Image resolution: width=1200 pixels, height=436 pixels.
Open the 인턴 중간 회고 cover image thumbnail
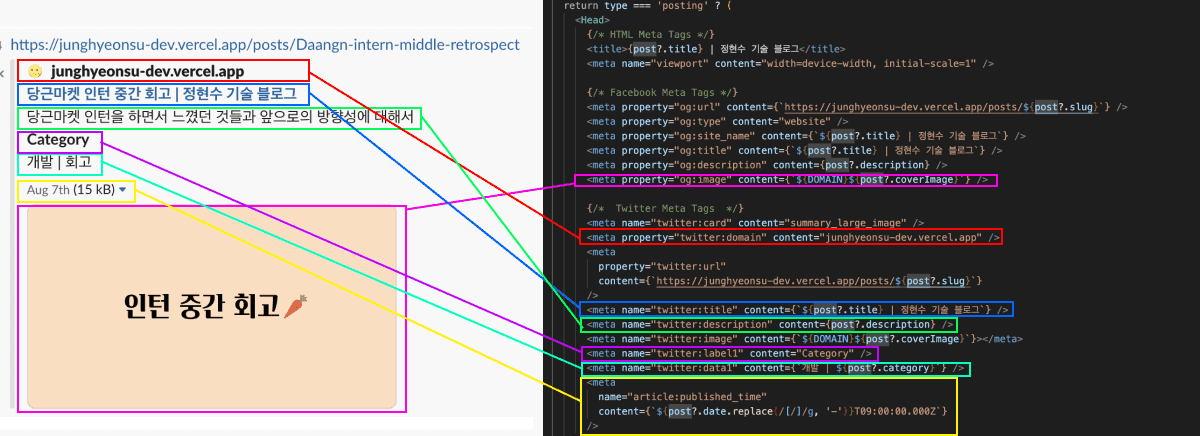tap(212, 308)
